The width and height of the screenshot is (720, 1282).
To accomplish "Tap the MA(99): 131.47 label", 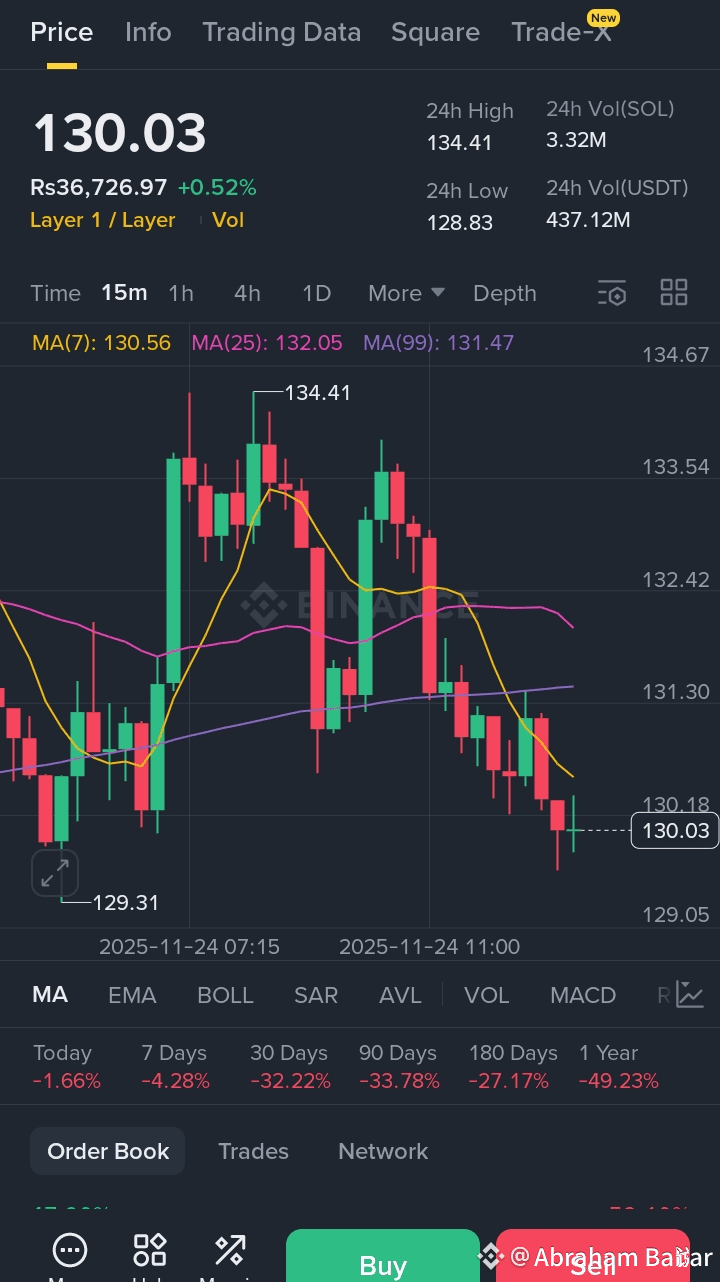I will pos(438,343).
